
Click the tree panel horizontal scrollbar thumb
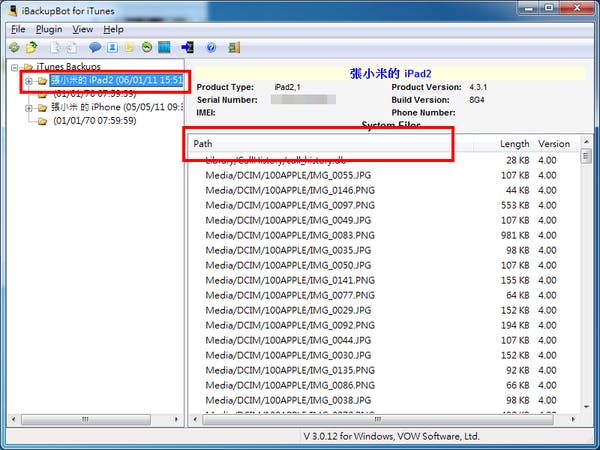tap(85, 419)
